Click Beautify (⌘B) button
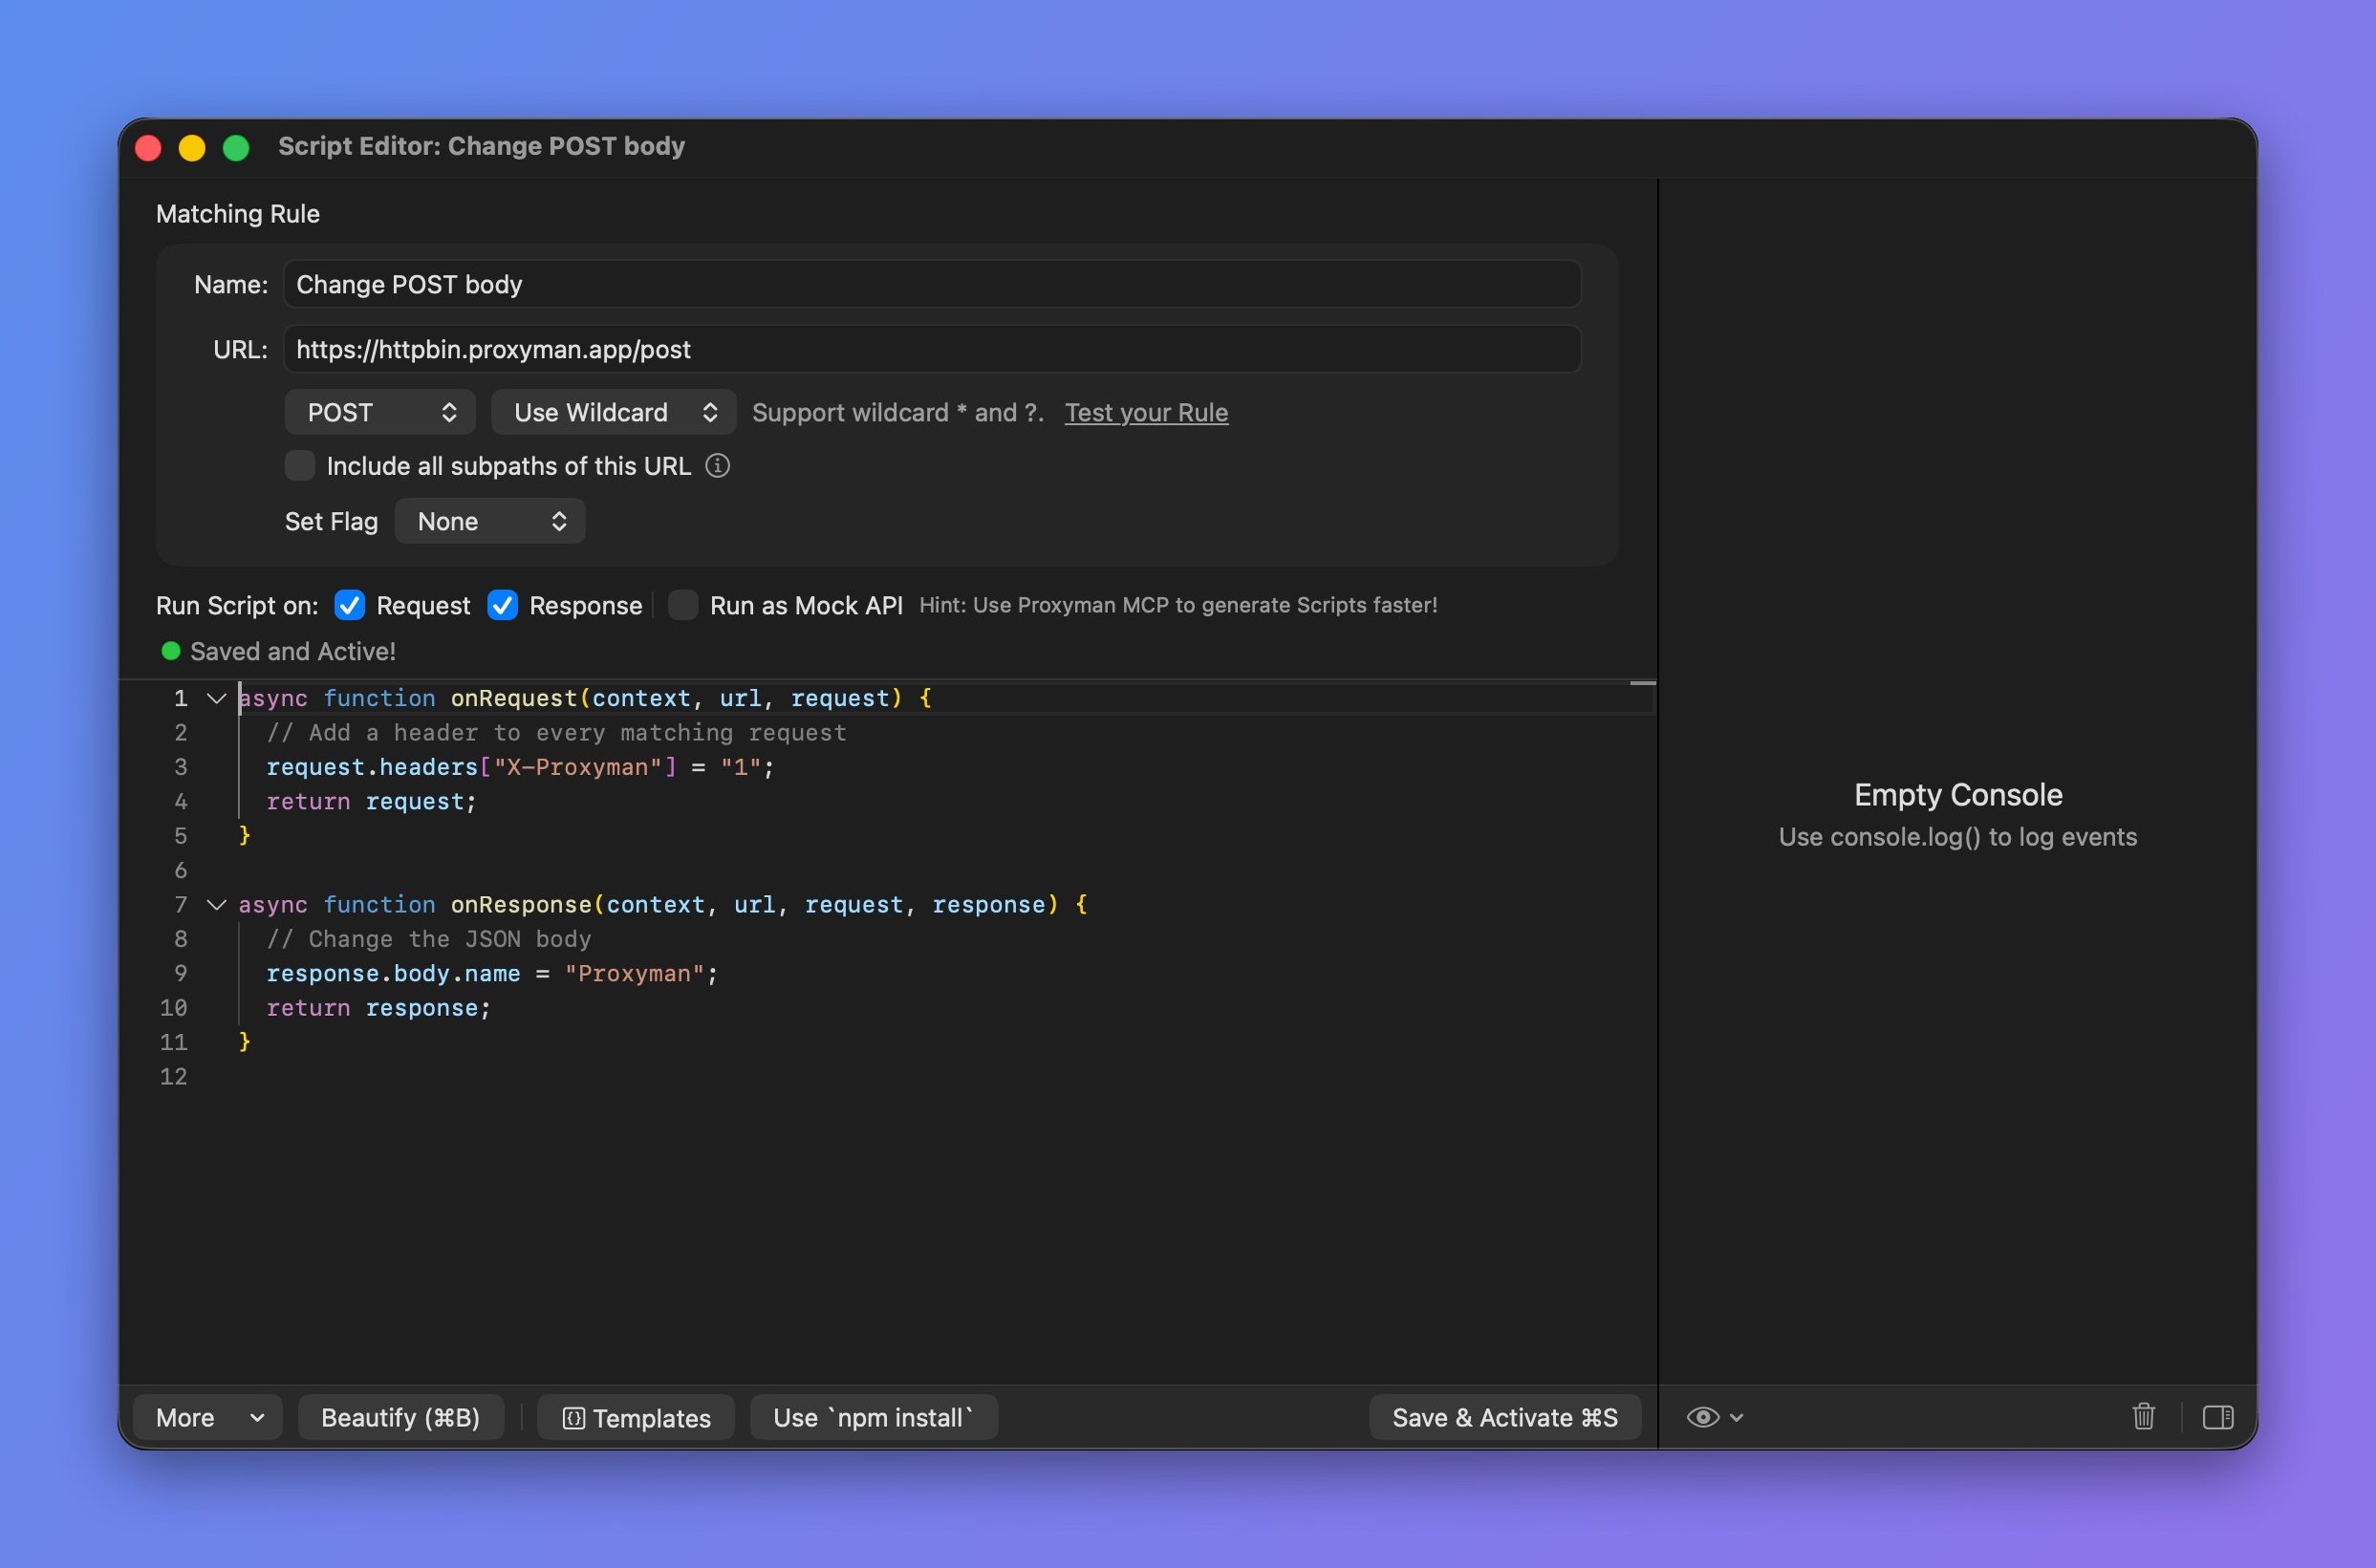 [400, 1417]
